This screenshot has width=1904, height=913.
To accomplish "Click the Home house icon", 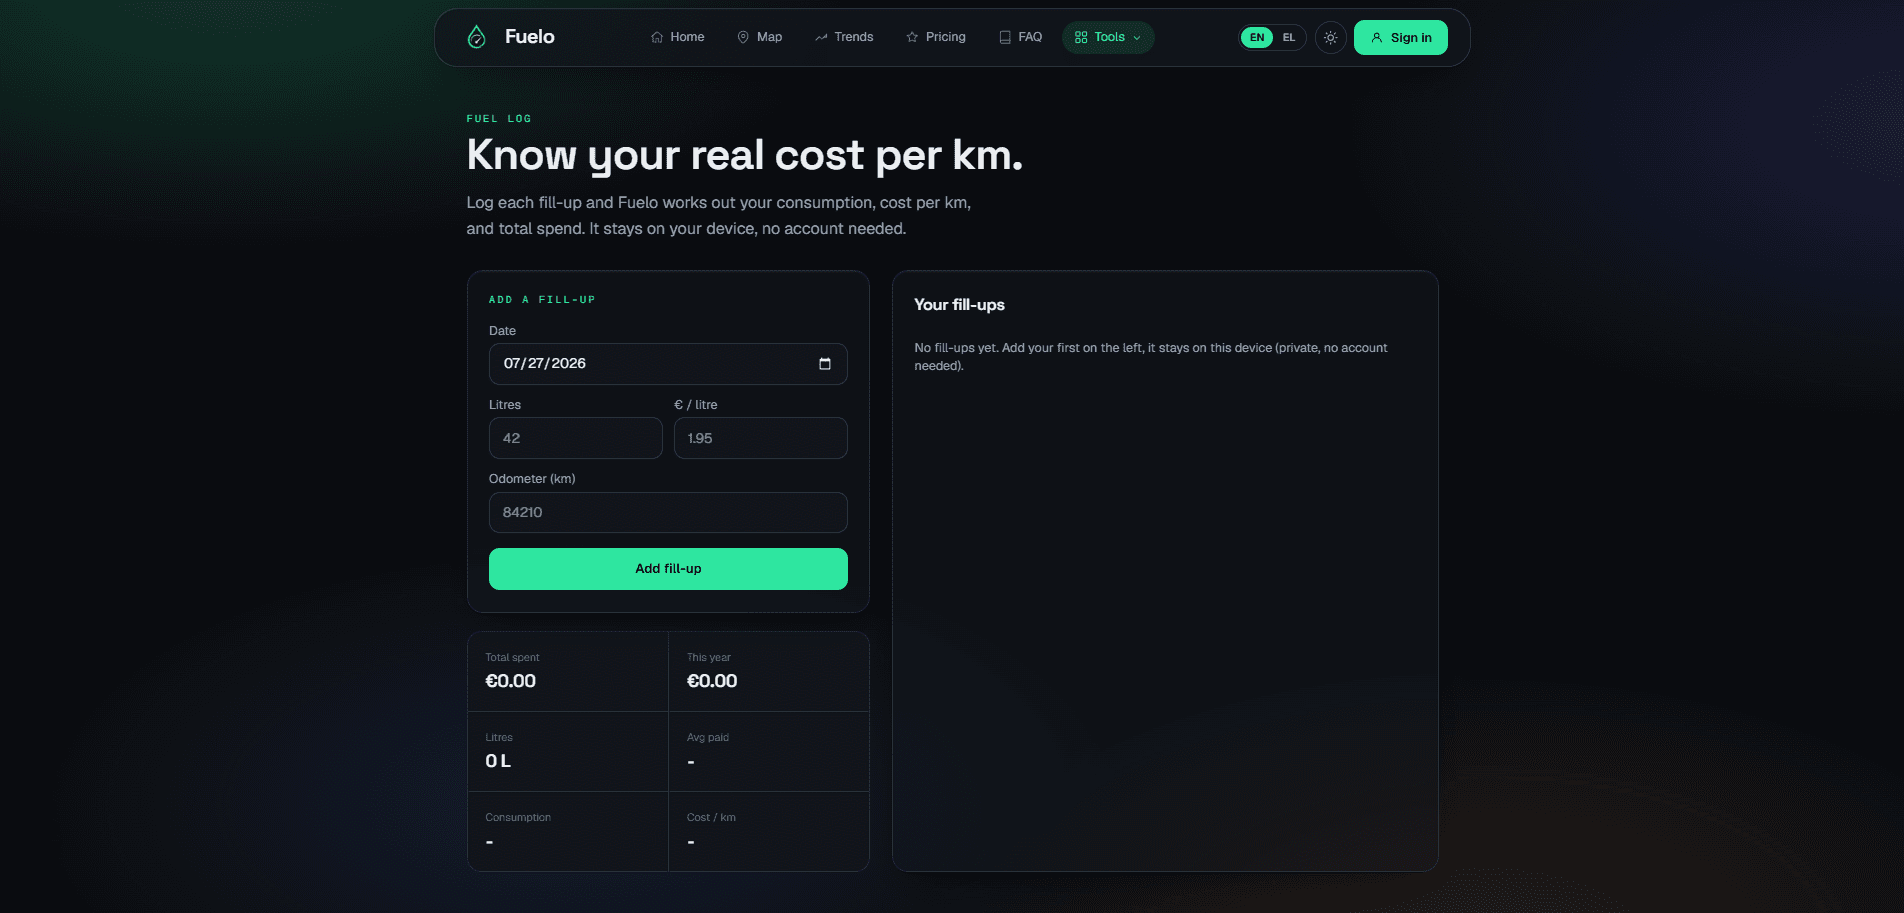I will (x=657, y=37).
